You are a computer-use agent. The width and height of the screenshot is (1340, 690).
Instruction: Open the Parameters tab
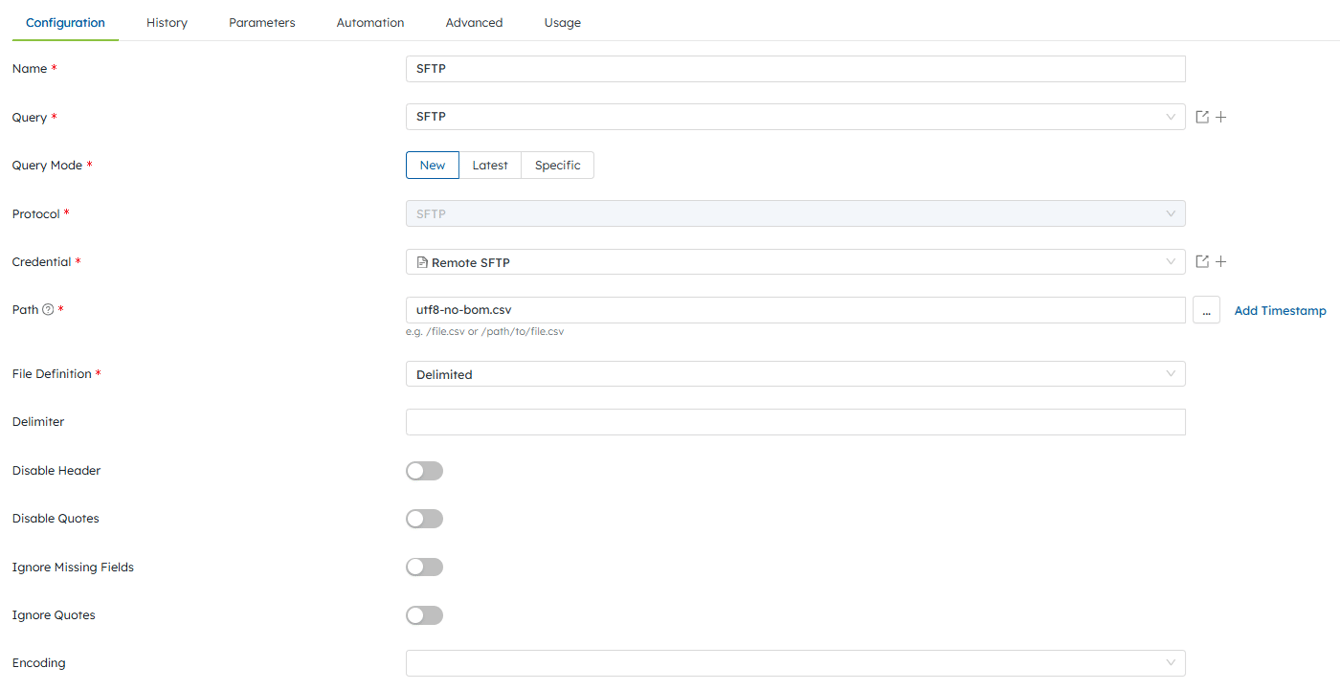coord(262,22)
